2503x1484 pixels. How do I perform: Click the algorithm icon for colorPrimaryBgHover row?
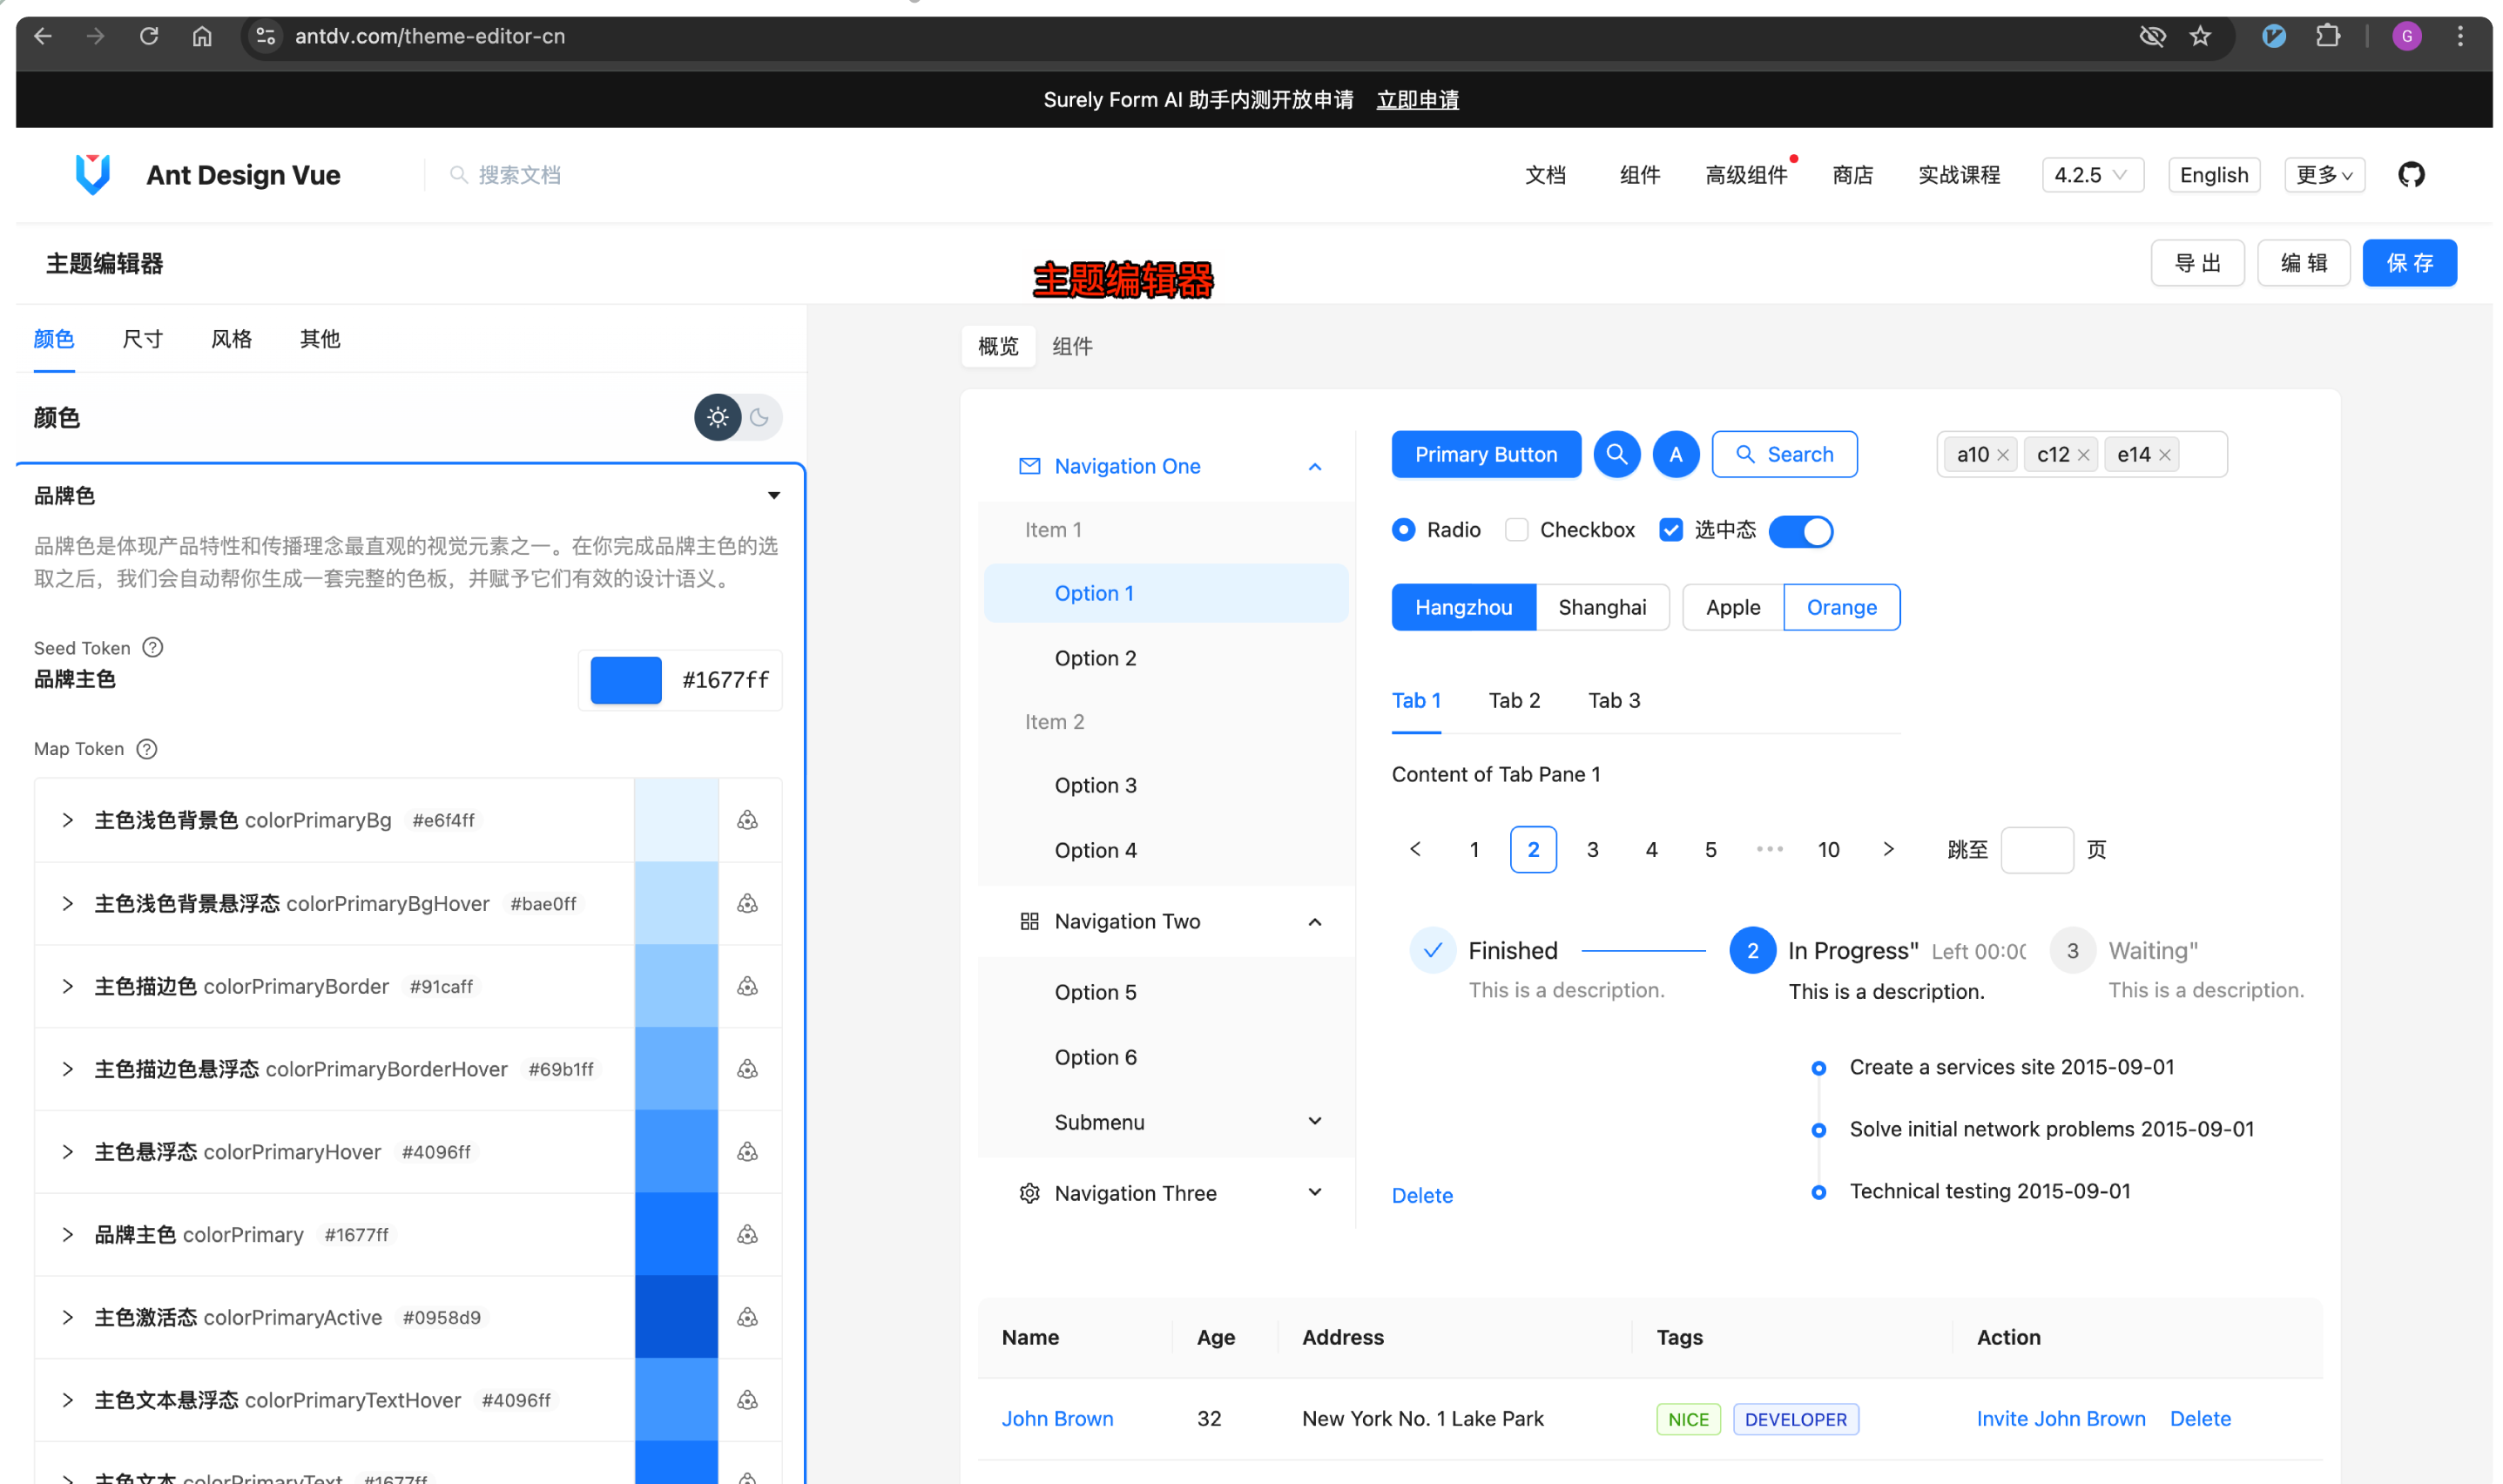[747, 903]
